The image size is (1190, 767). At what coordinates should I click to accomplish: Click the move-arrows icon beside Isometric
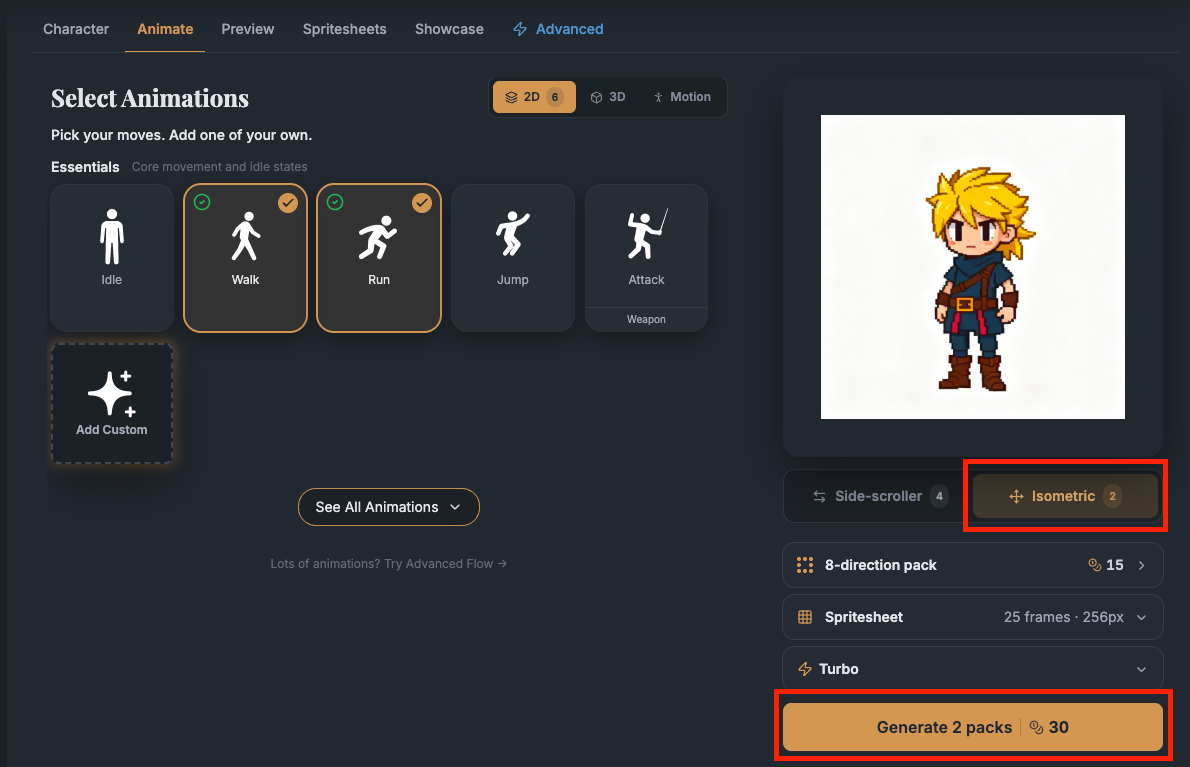(x=1016, y=496)
